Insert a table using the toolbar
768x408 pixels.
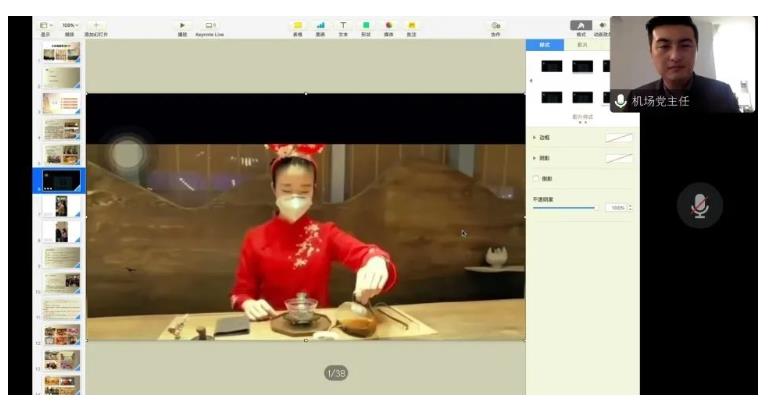coord(298,25)
